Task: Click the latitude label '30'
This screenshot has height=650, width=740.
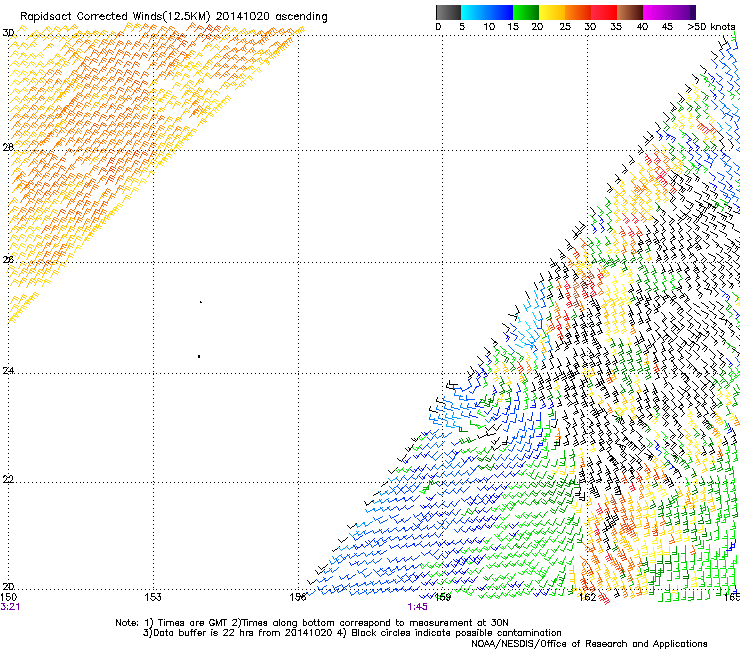Action: pyautogui.click(x=8, y=33)
